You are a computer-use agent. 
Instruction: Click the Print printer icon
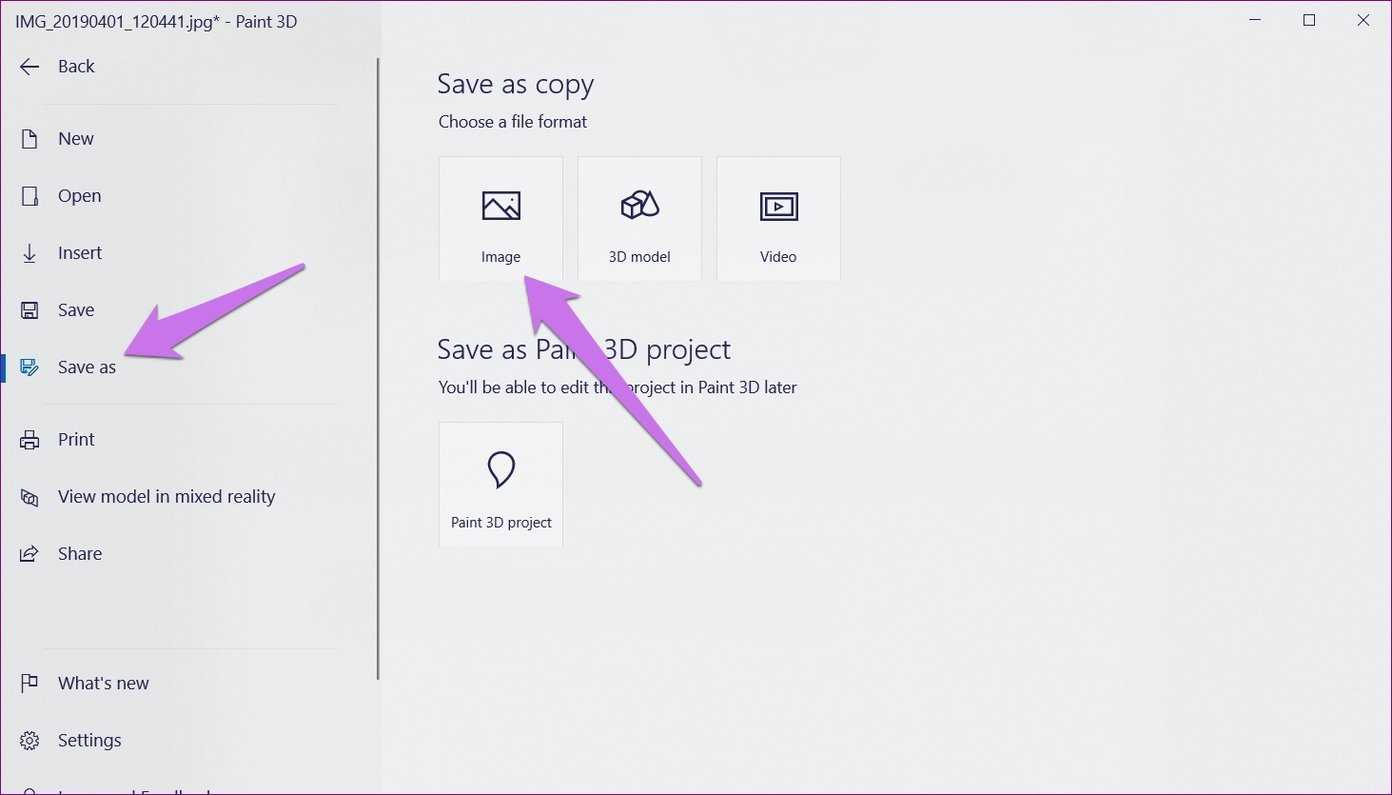coord(30,439)
